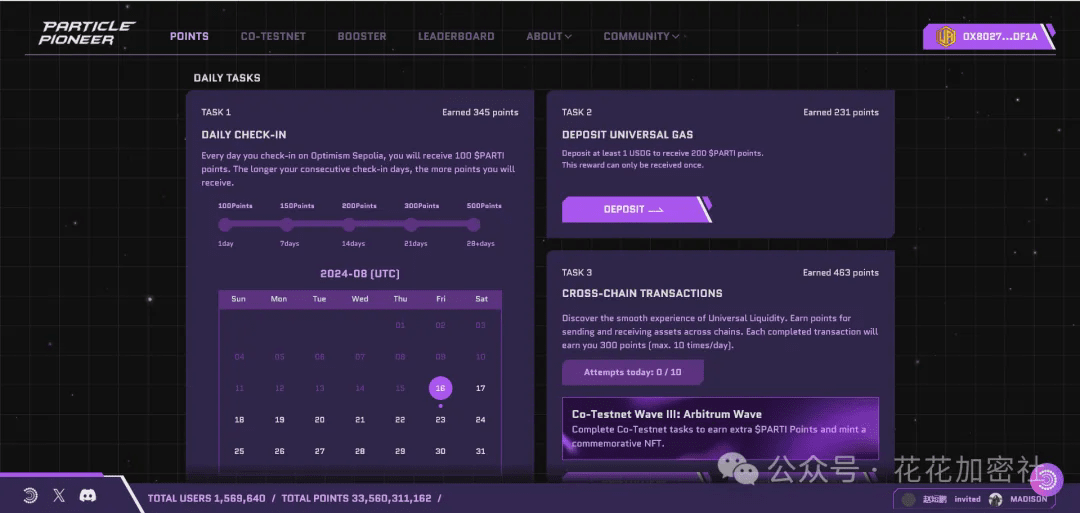Screen dimensions: 1080x513
Task: Expand the ABOUT dropdown menu
Action: pos(549,36)
